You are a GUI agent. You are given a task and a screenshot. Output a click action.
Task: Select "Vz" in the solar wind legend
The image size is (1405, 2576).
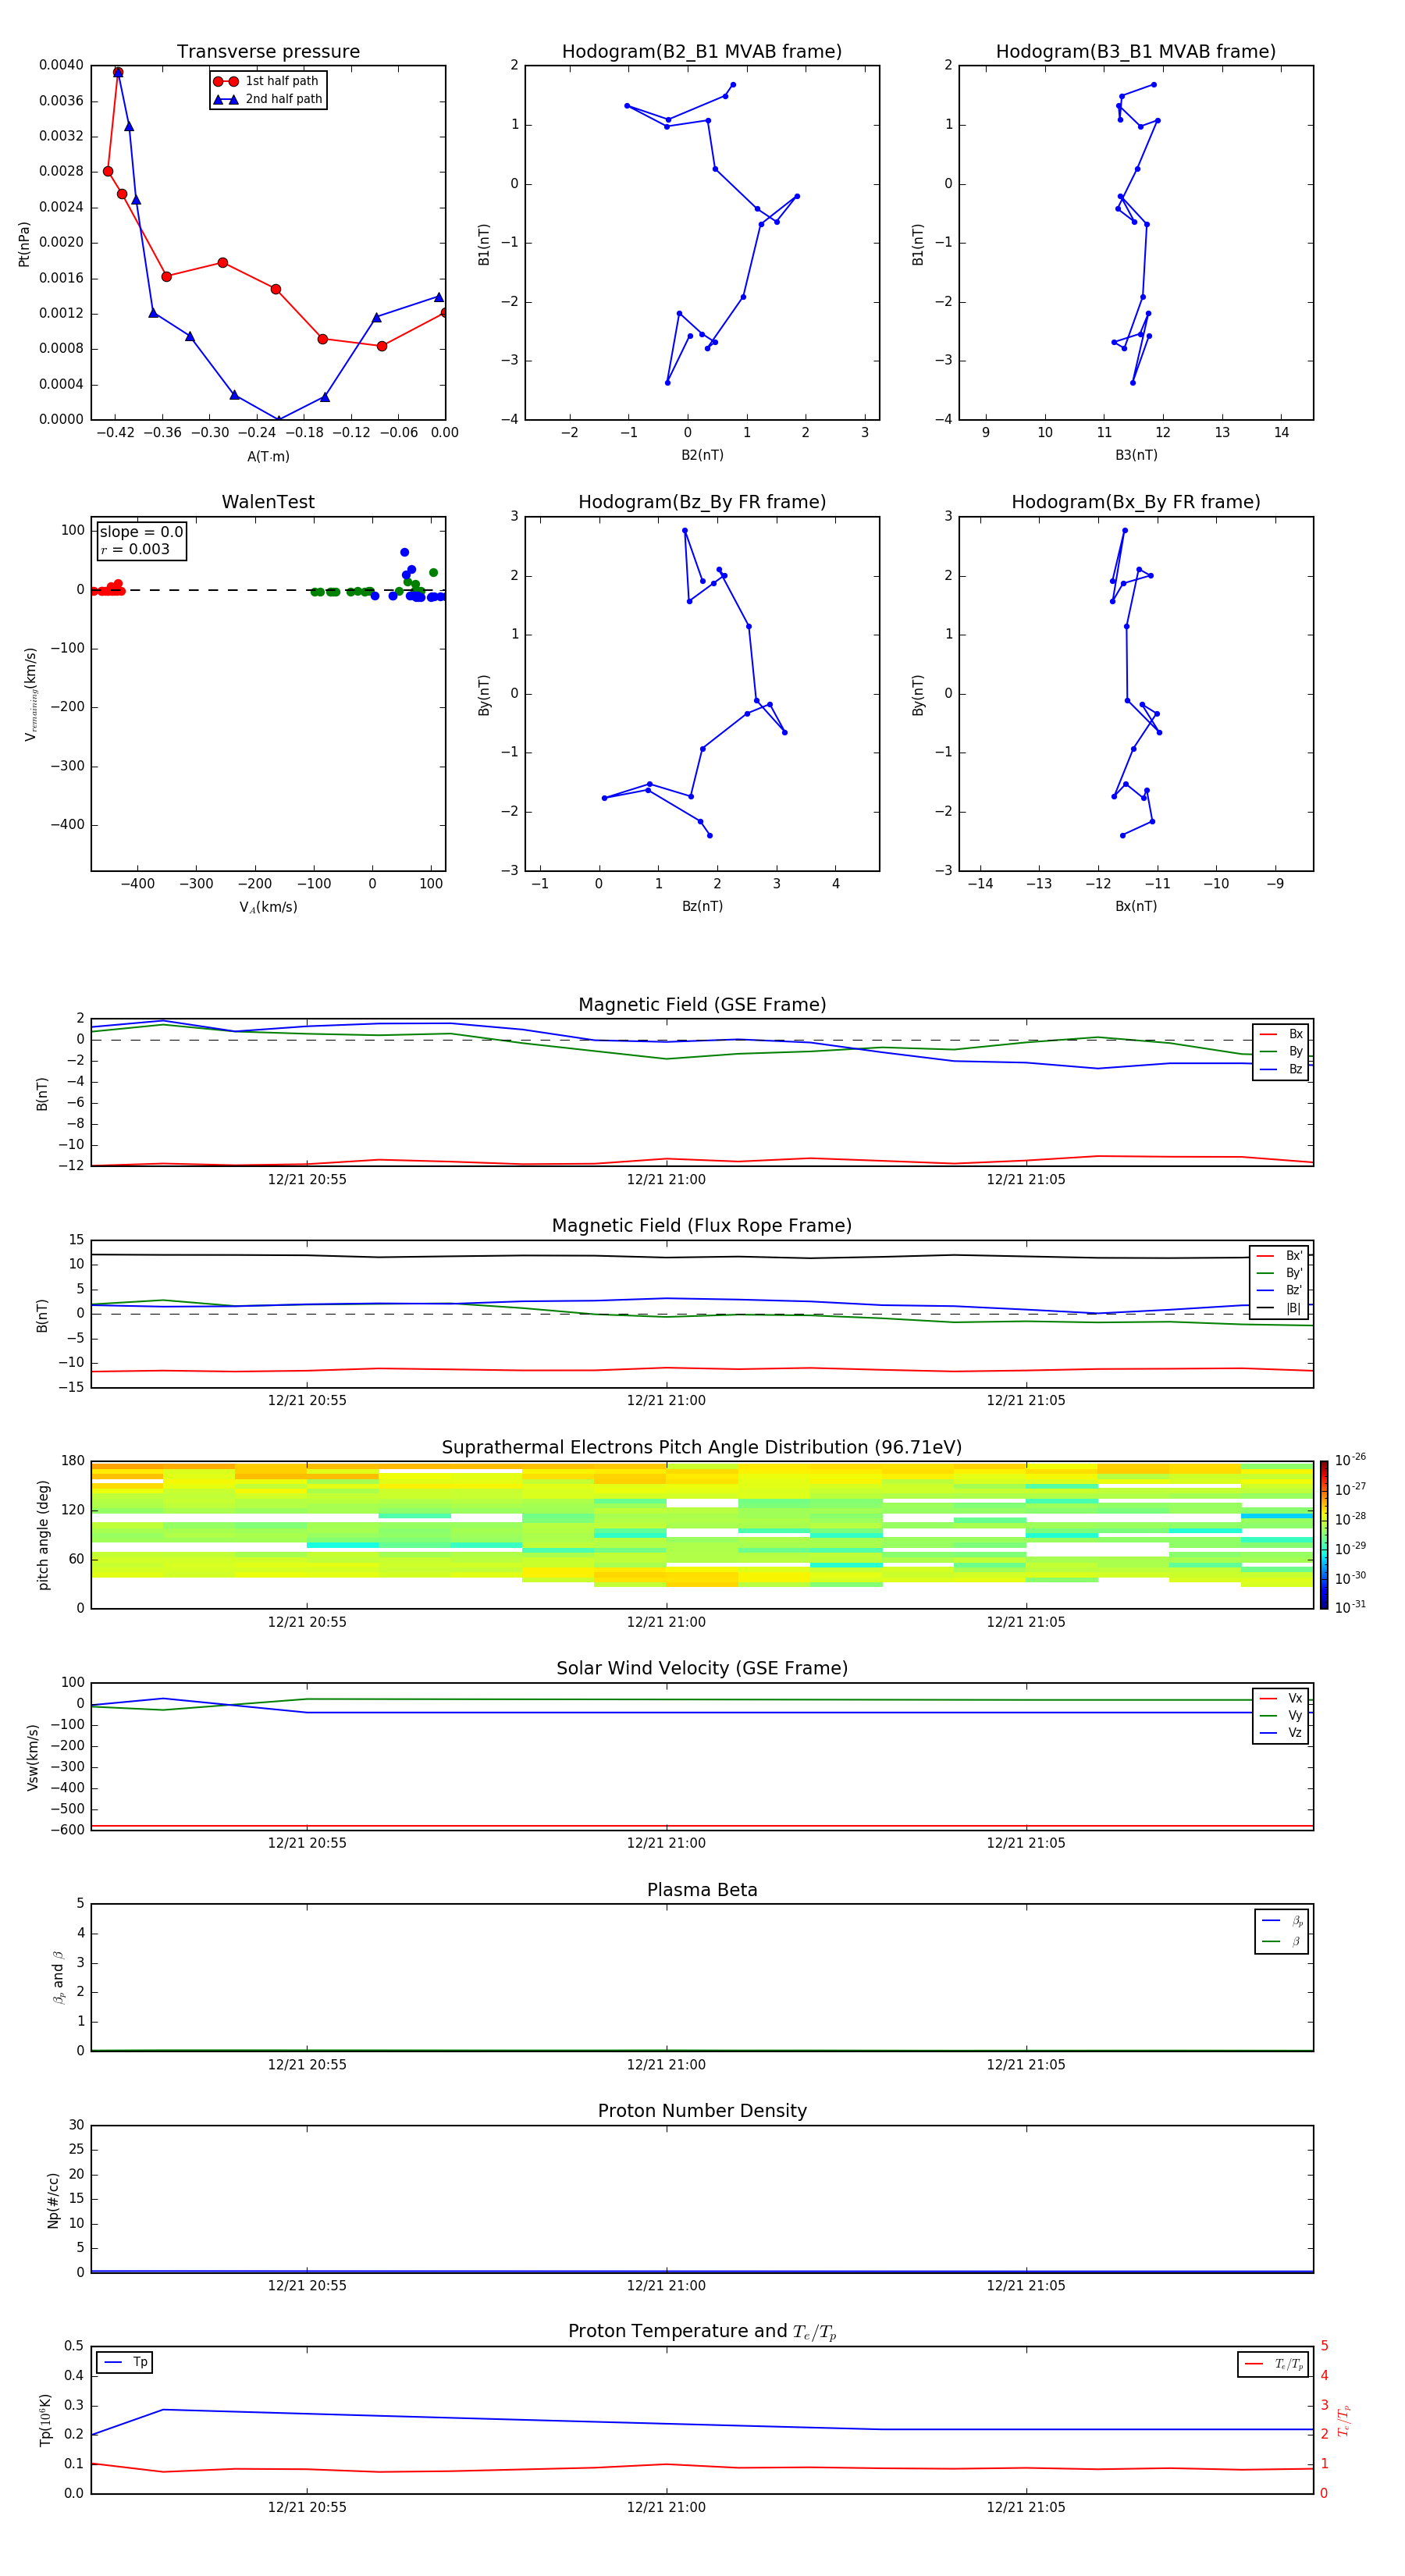[x=1281, y=1733]
